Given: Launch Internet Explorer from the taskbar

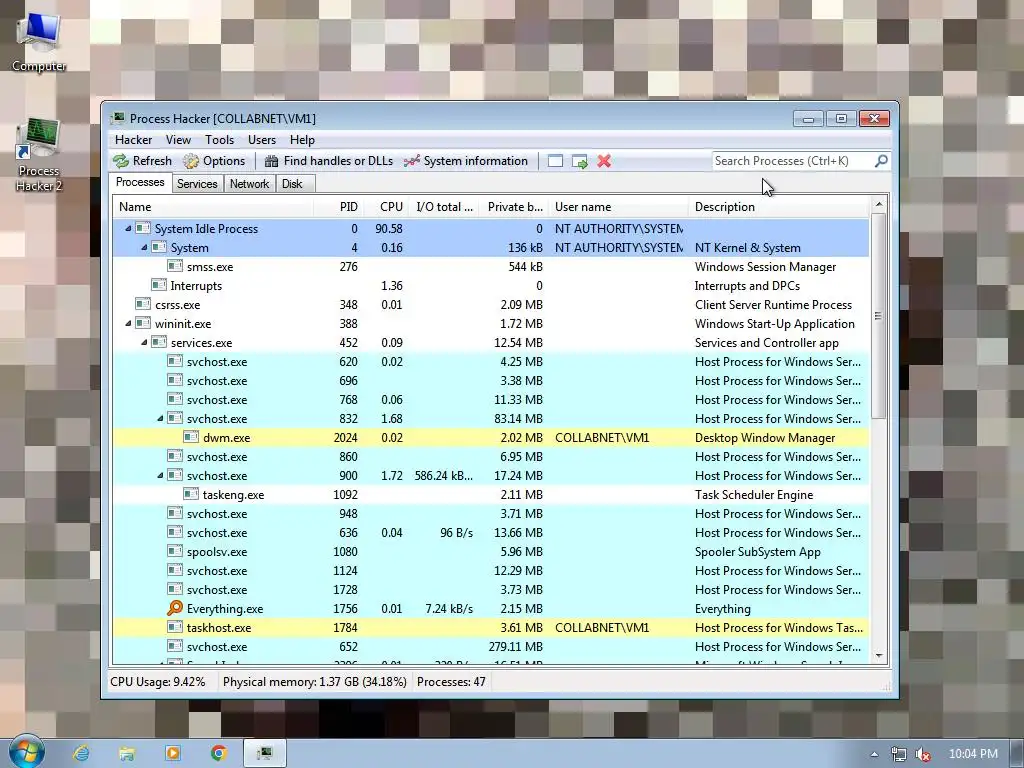Looking at the screenshot, I should point(81,753).
